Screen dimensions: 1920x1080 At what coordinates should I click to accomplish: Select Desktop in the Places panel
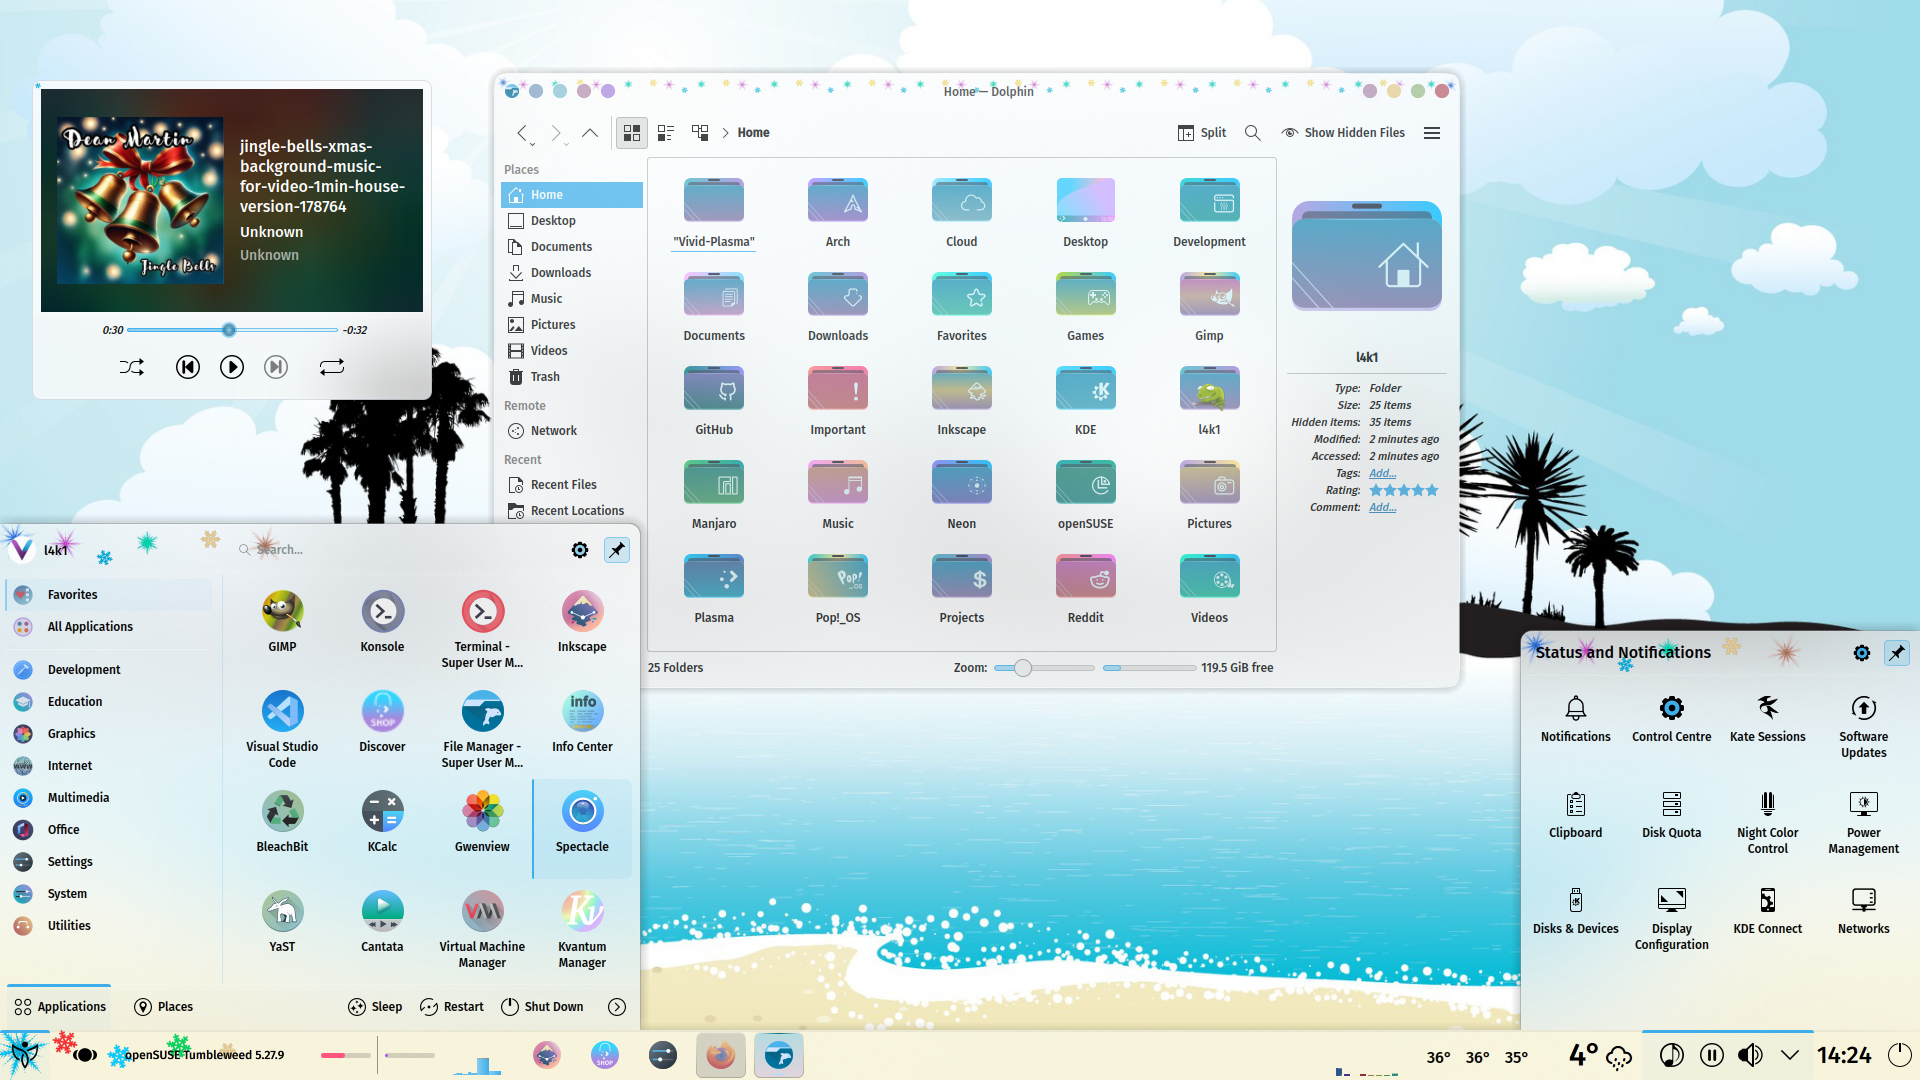coord(572,220)
